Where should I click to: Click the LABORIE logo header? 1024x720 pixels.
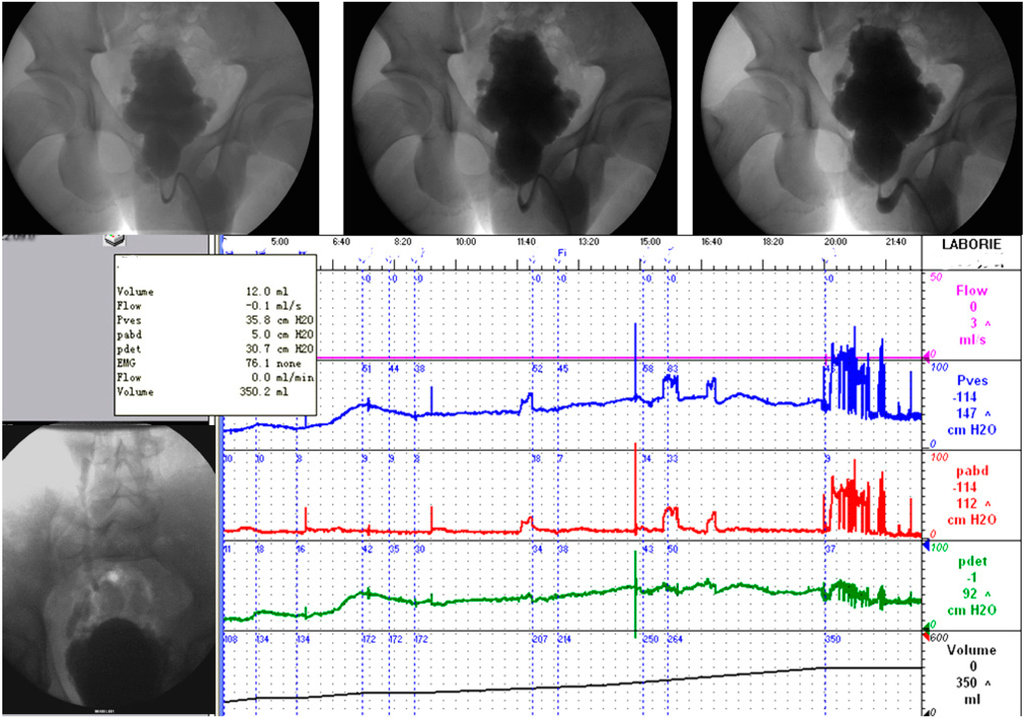pyautogui.click(x=970, y=243)
